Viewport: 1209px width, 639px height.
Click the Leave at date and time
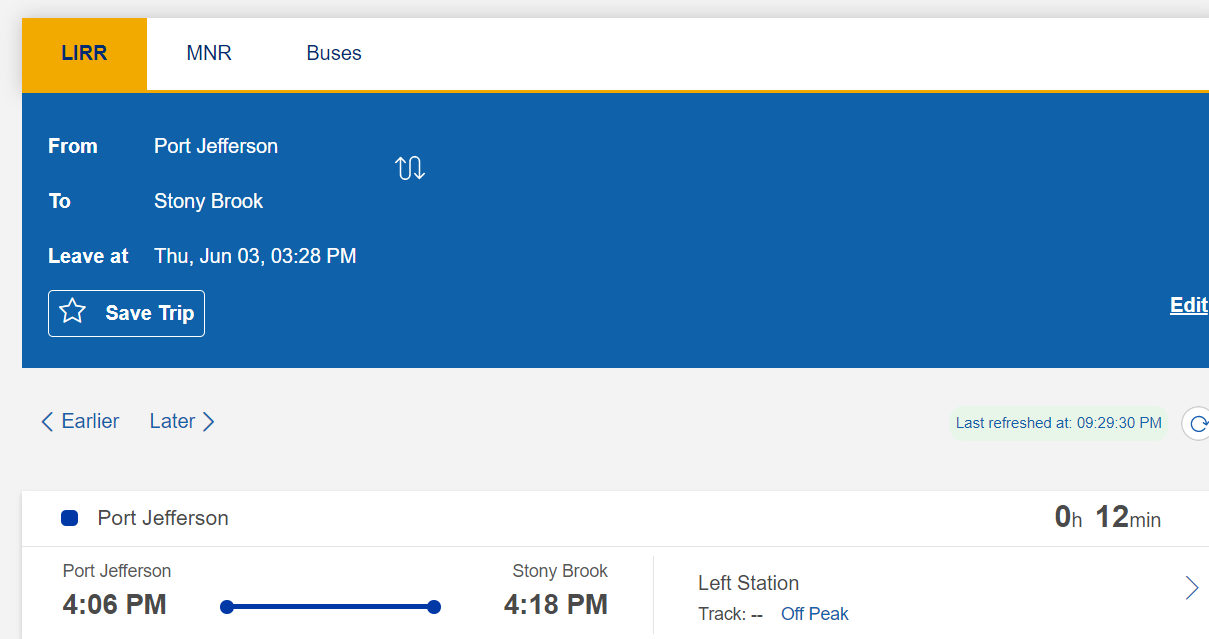pyautogui.click(x=255, y=256)
